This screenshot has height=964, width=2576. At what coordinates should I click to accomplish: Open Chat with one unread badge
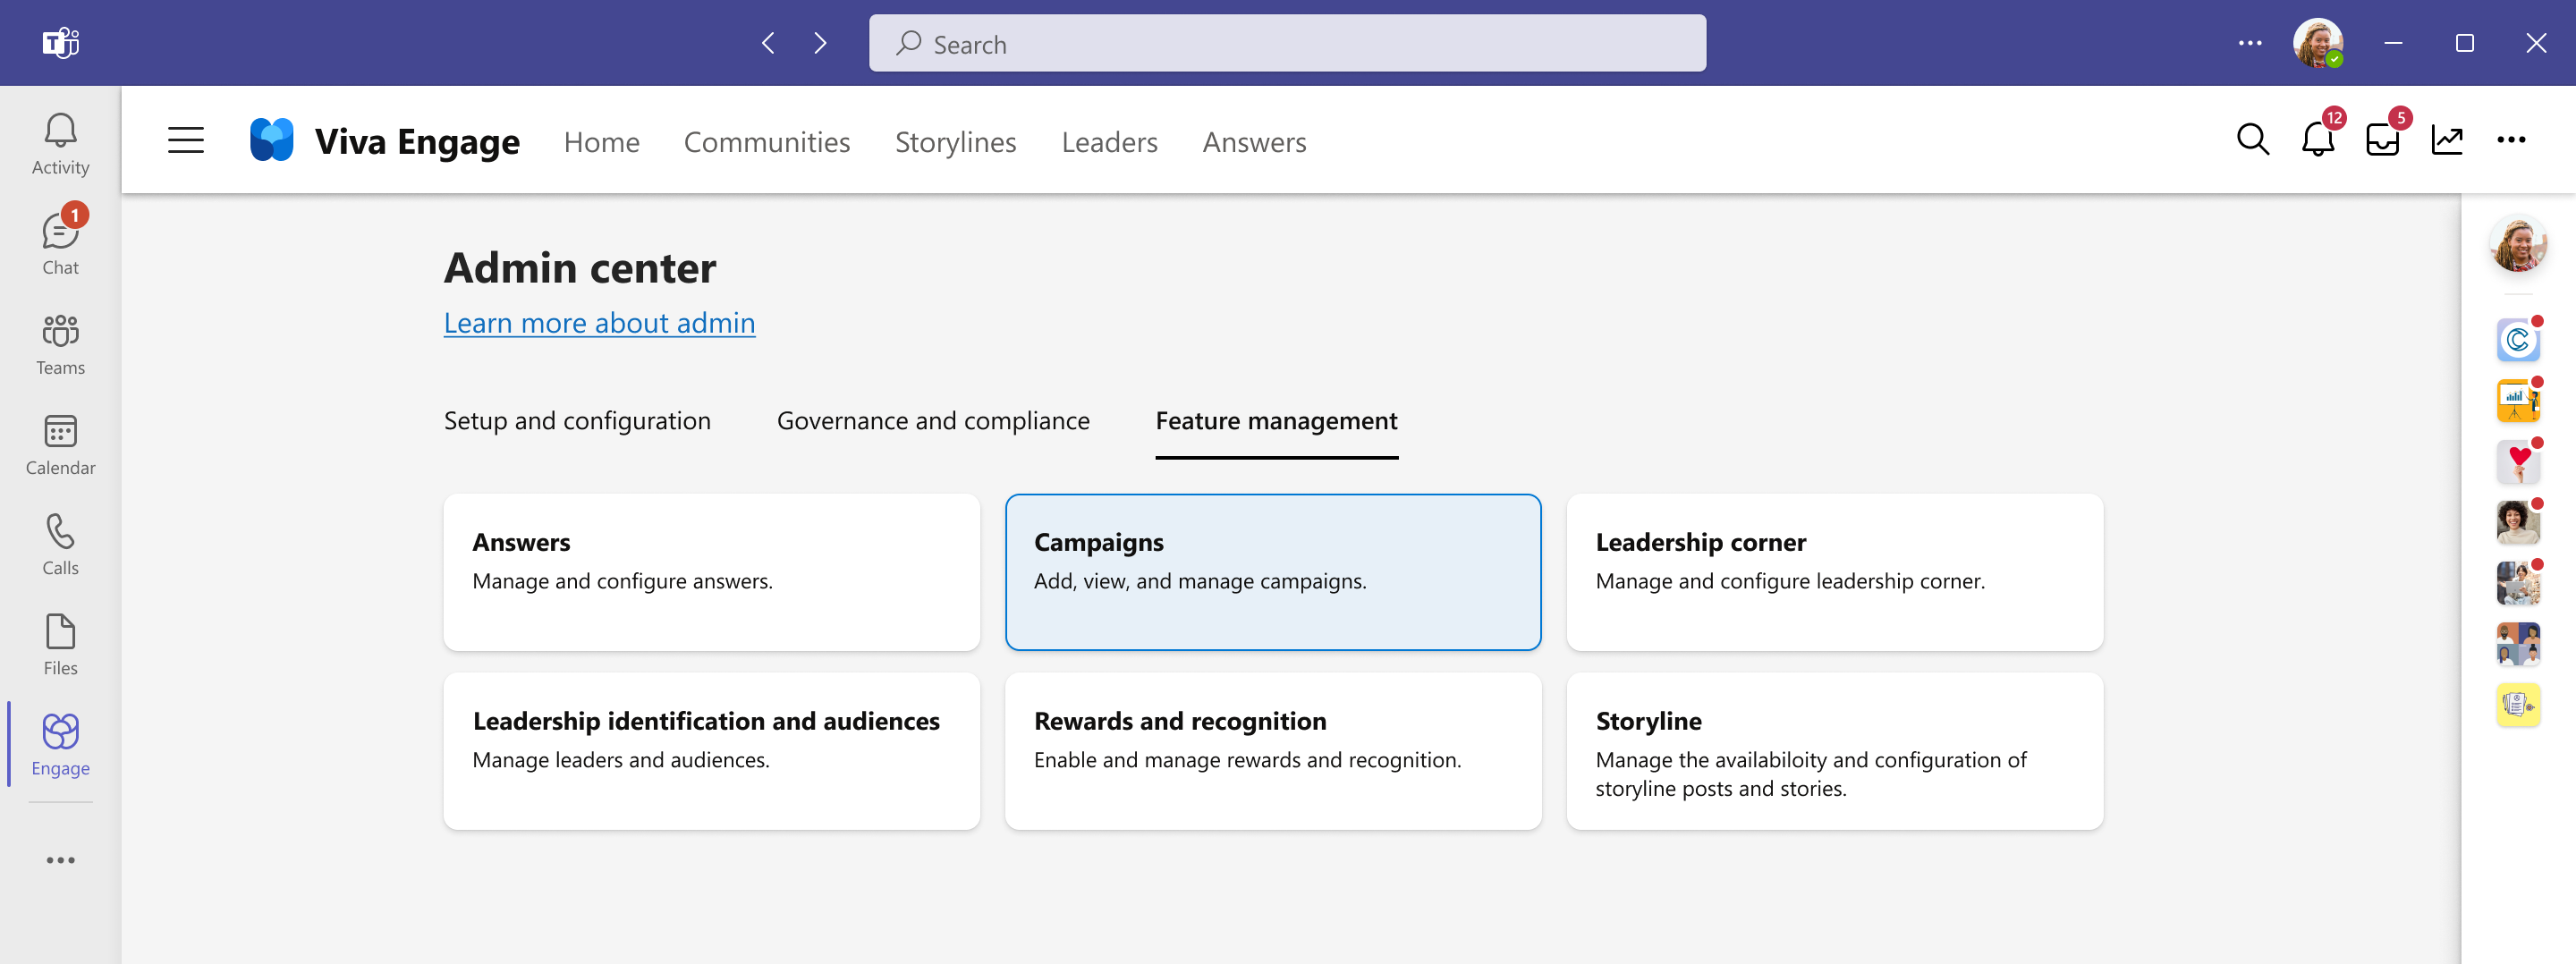(x=60, y=244)
